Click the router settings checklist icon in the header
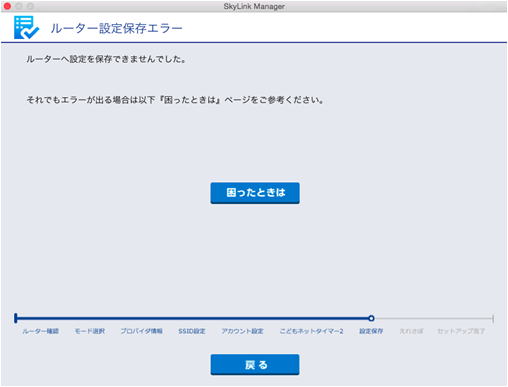The height and width of the screenshot is (387, 508). click(26, 28)
